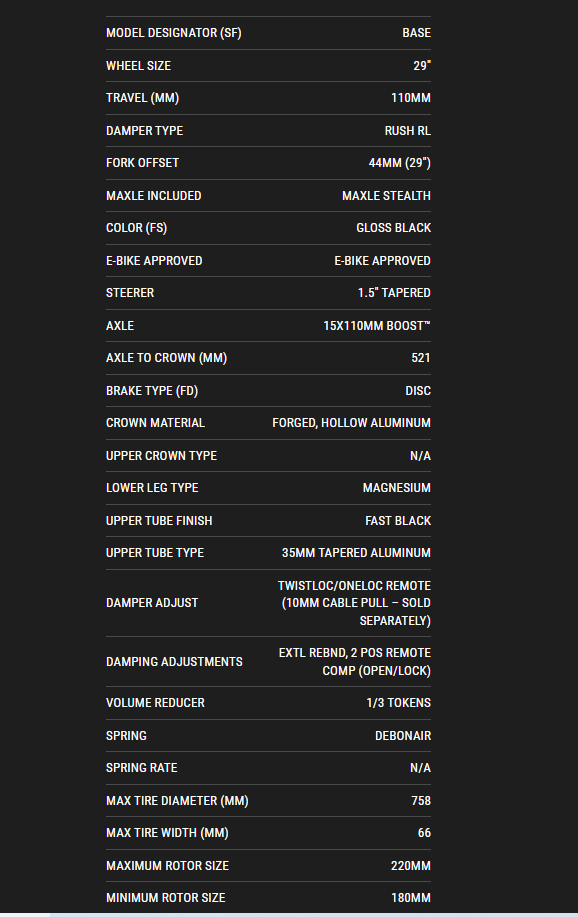
Task: Click the RUSH RL damper type value
Action: 408,130
